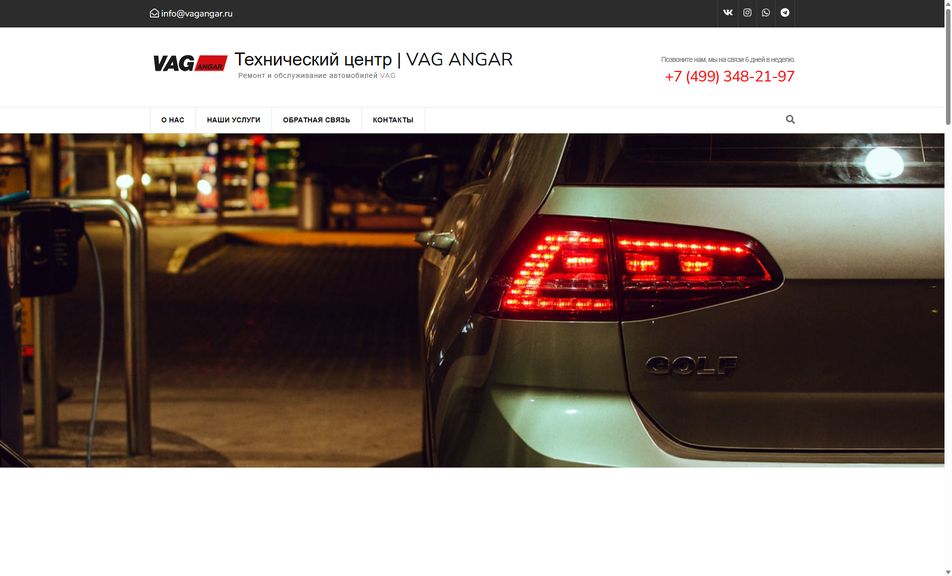Screen dimensions: 952x576
Task: Open the VK social link icon
Action: coord(727,13)
